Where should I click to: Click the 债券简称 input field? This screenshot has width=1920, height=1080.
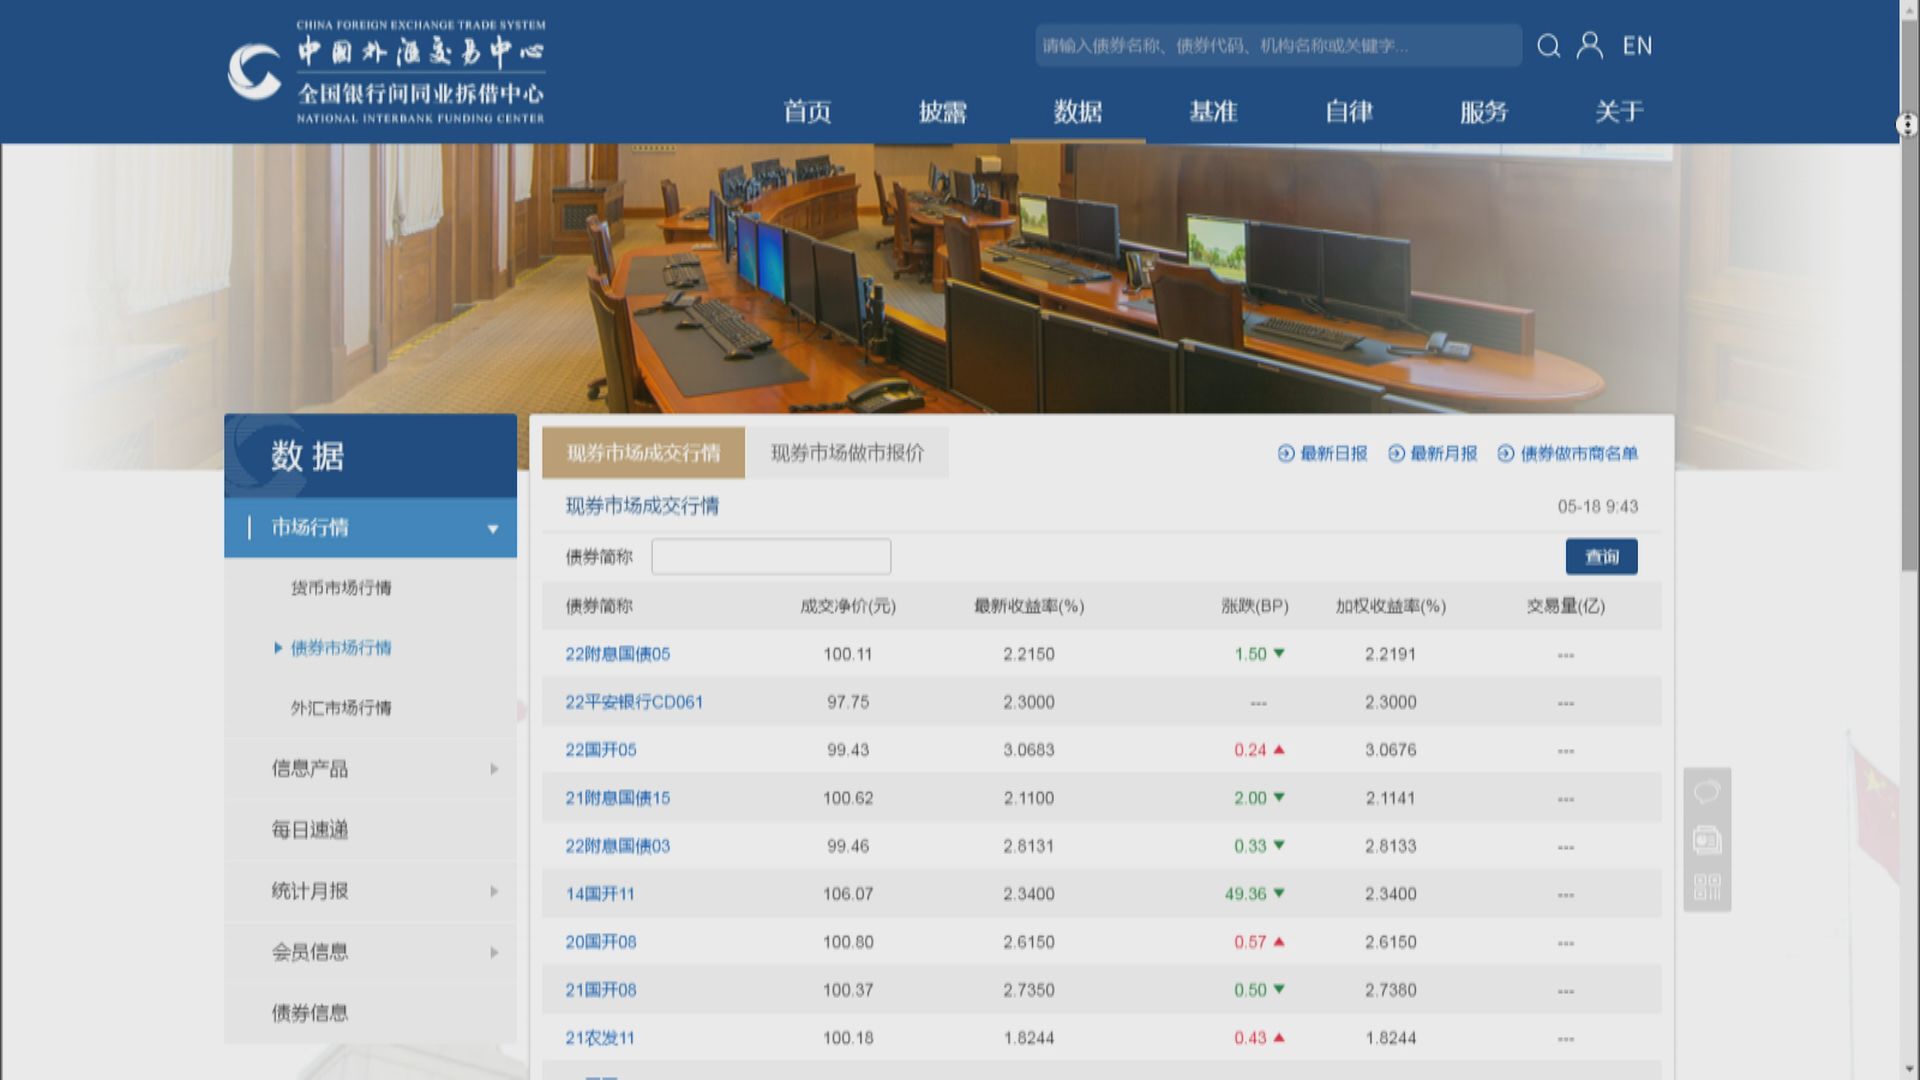[771, 556]
